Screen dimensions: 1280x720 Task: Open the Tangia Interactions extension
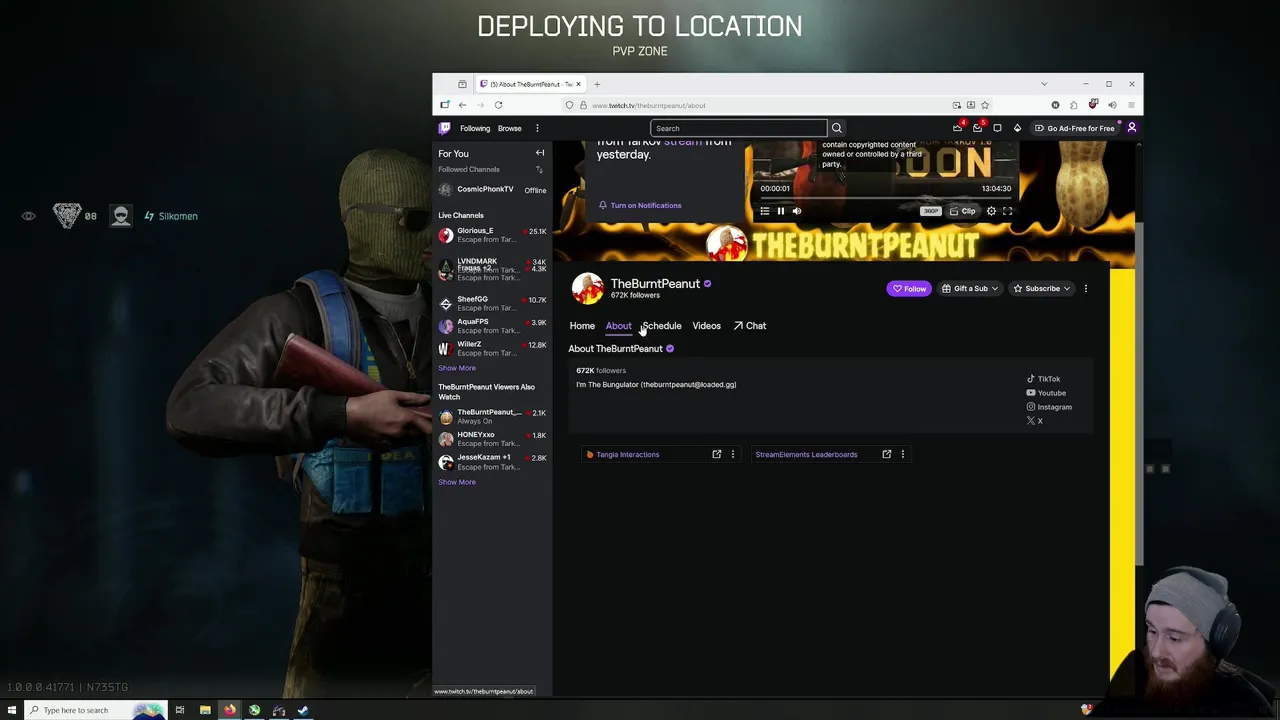coord(628,454)
